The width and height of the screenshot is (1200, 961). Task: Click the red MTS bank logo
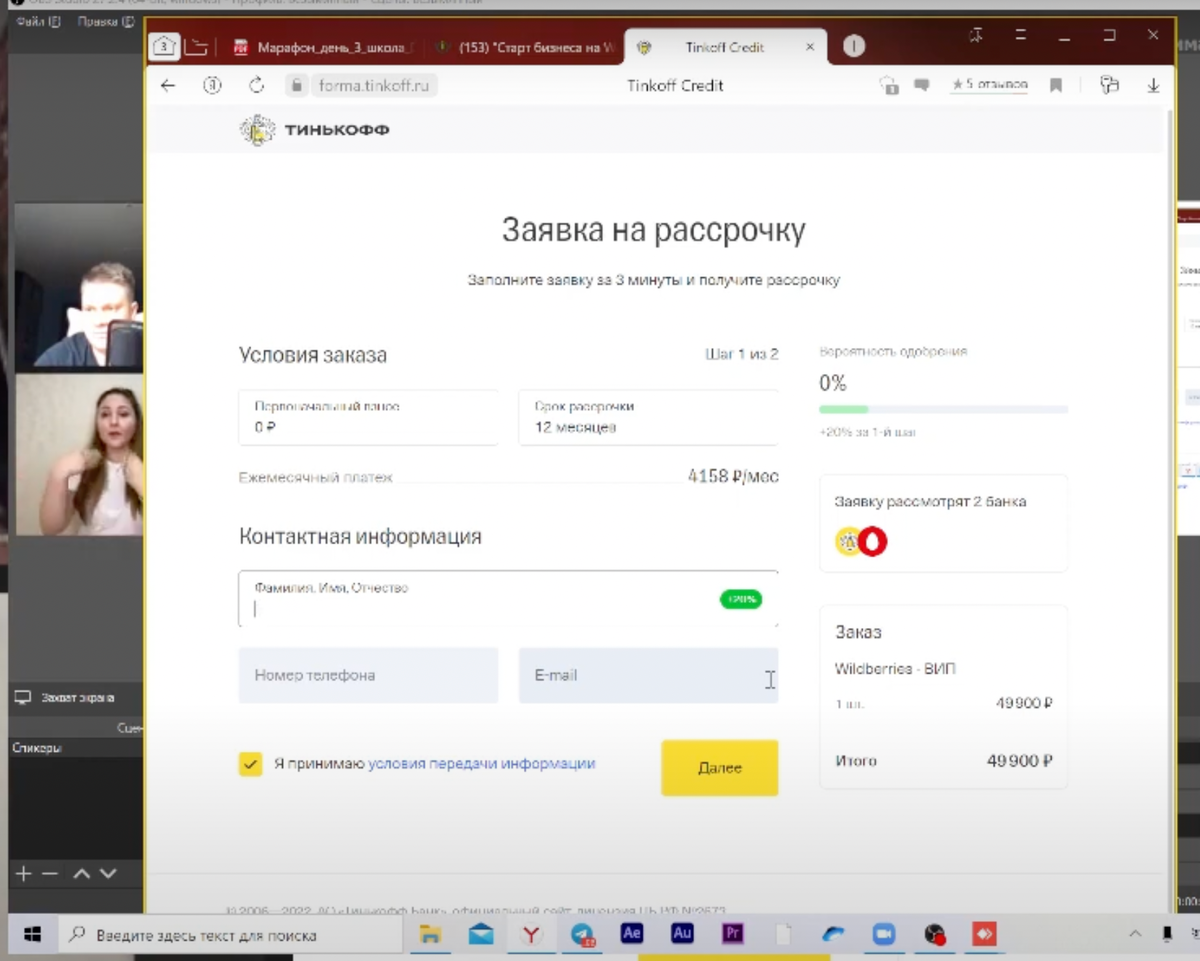pyautogui.click(x=873, y=541)
